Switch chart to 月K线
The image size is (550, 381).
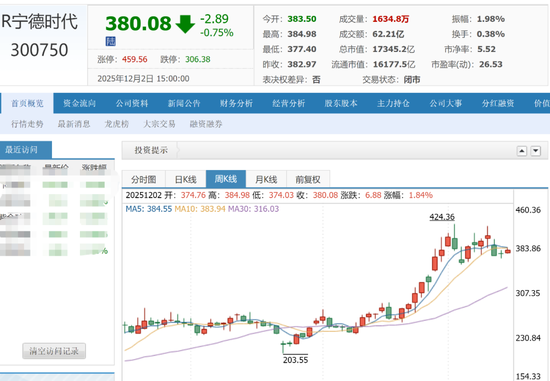click(266, 179)
